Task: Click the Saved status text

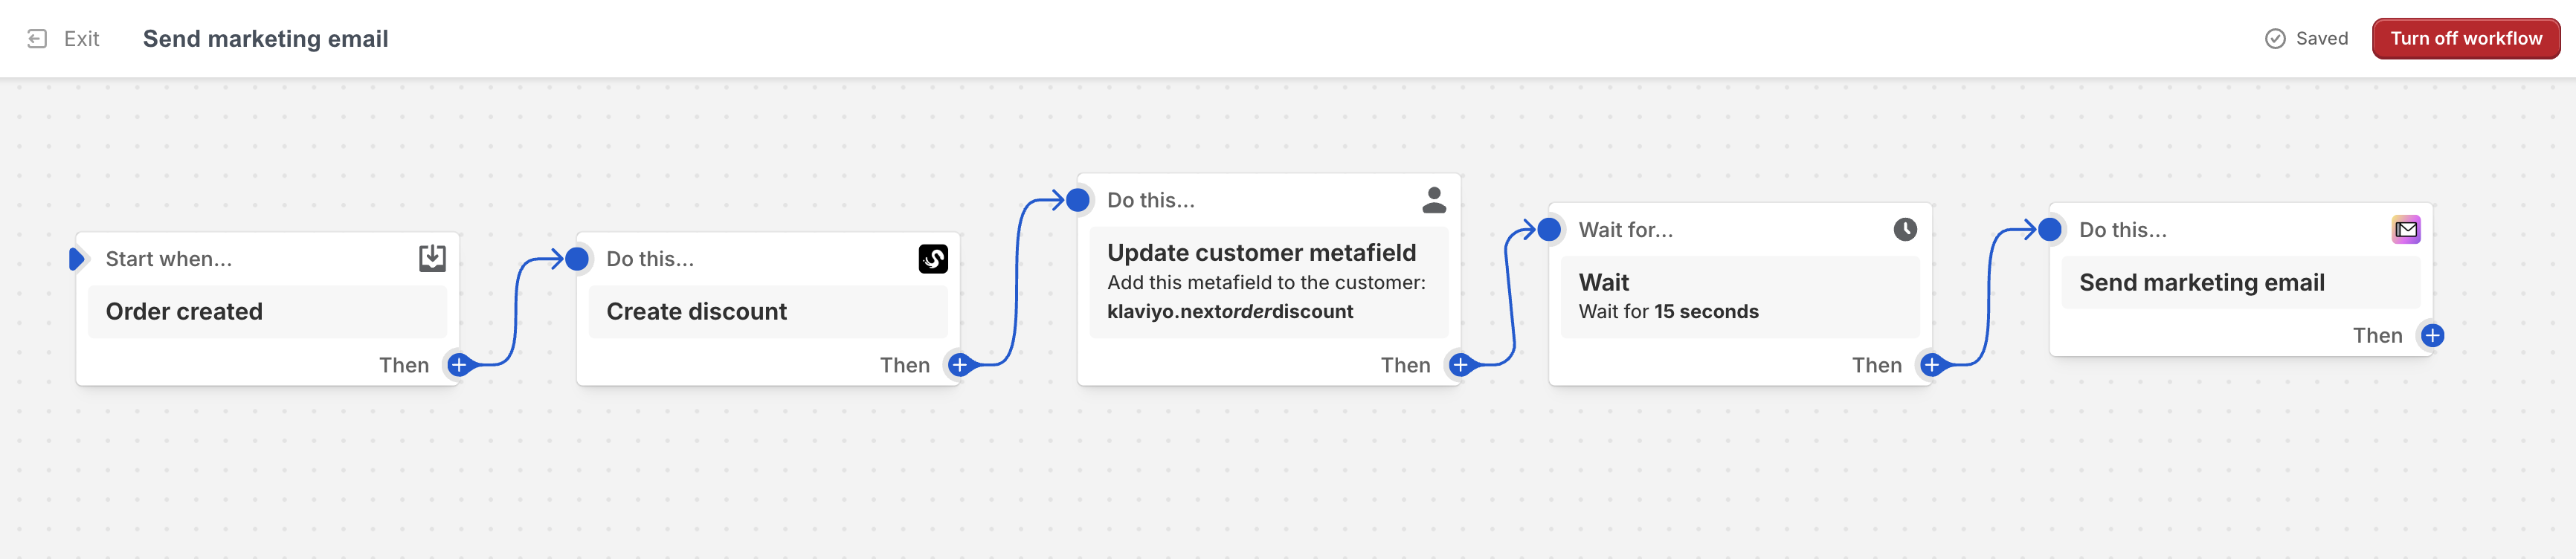Action: pyautogui.click(x=2322, y=39)
